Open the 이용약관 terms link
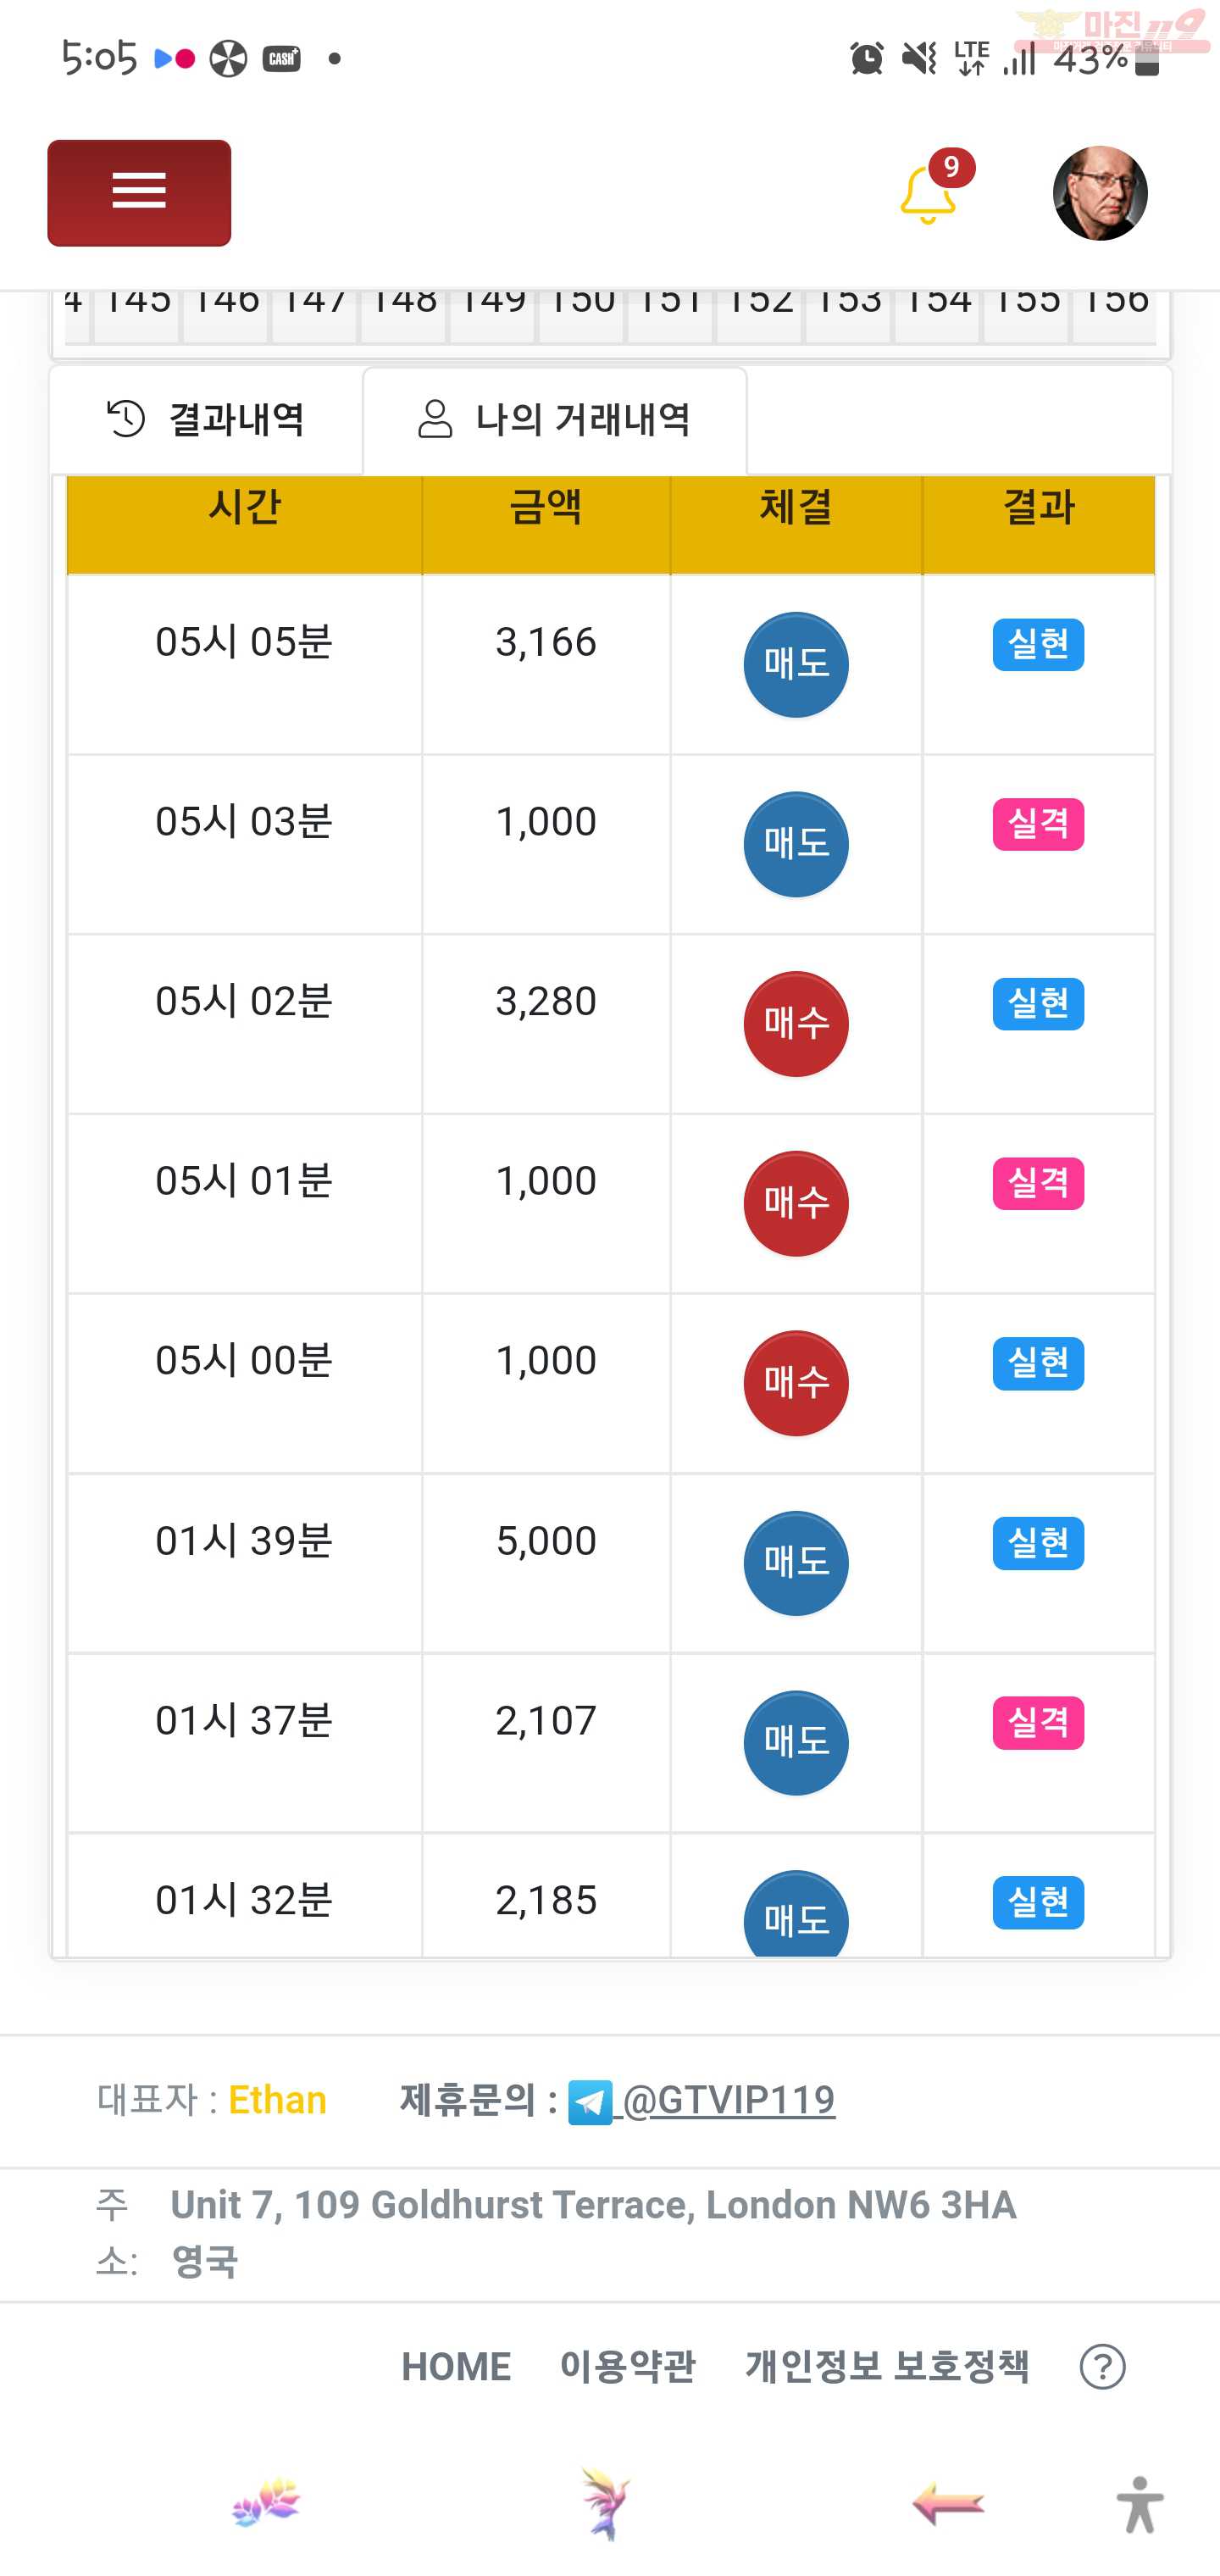The image size is (1220, 2576). click(627, 2367)
